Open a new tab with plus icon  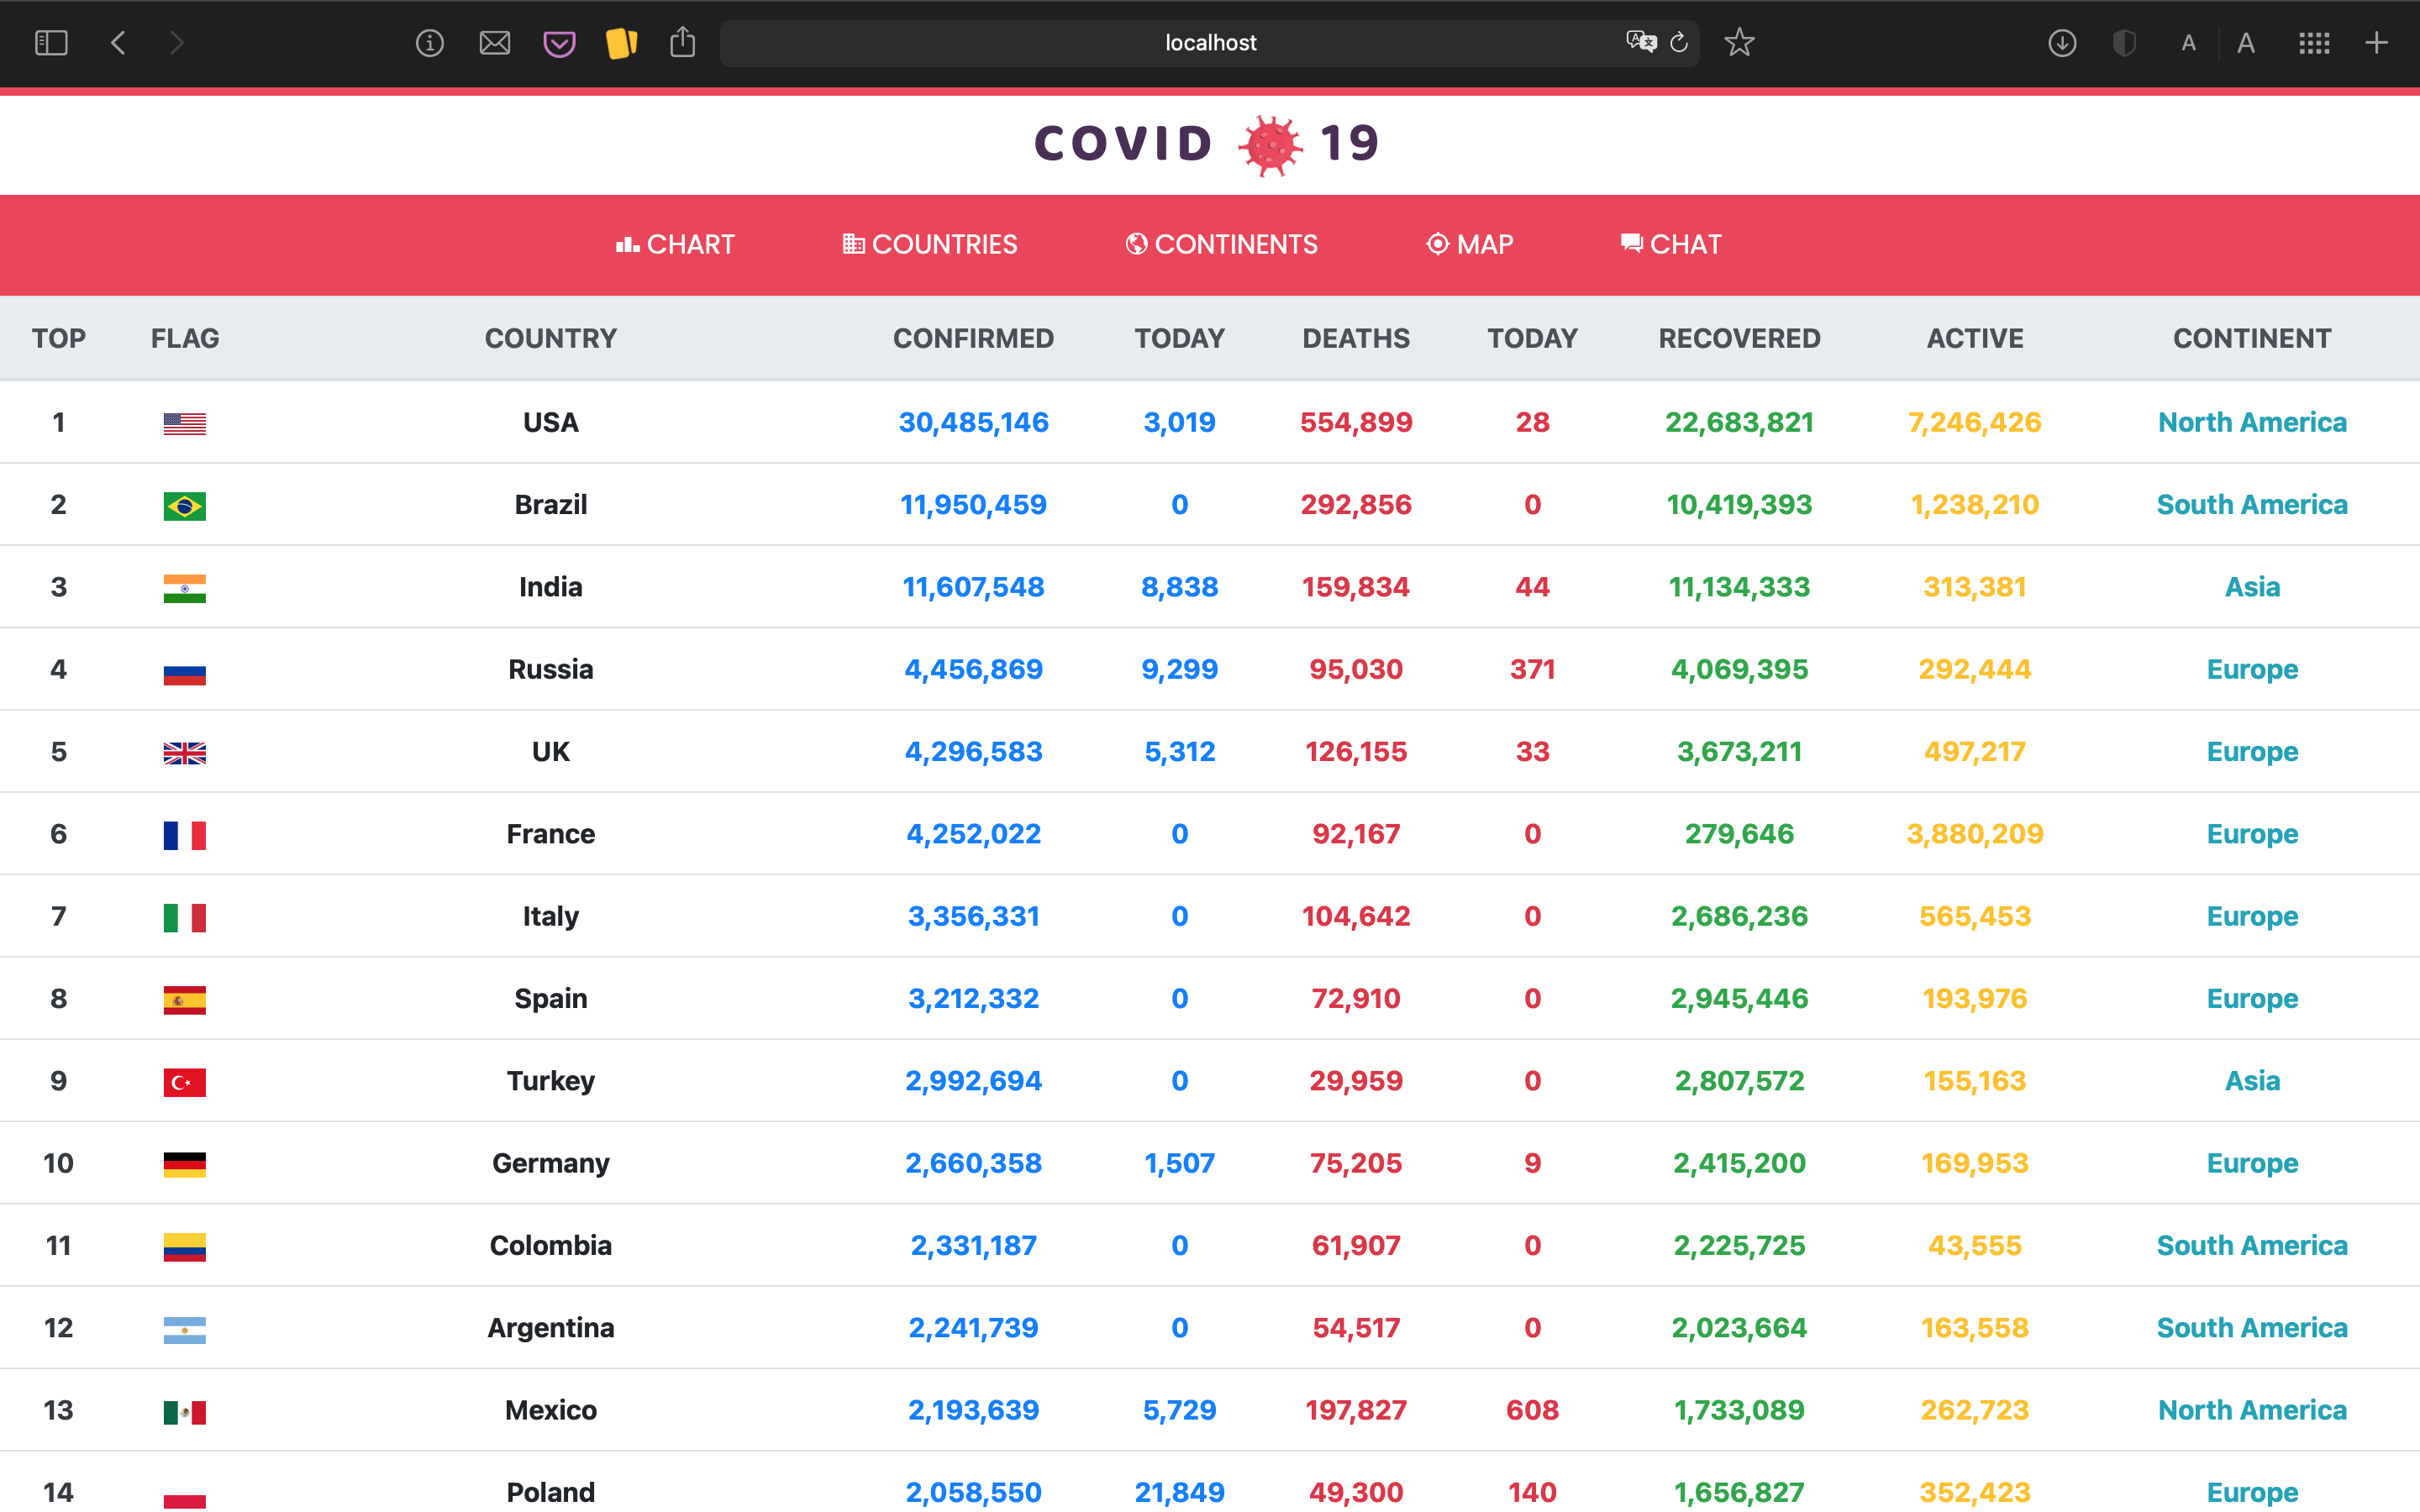click(x=2377, y=43)
